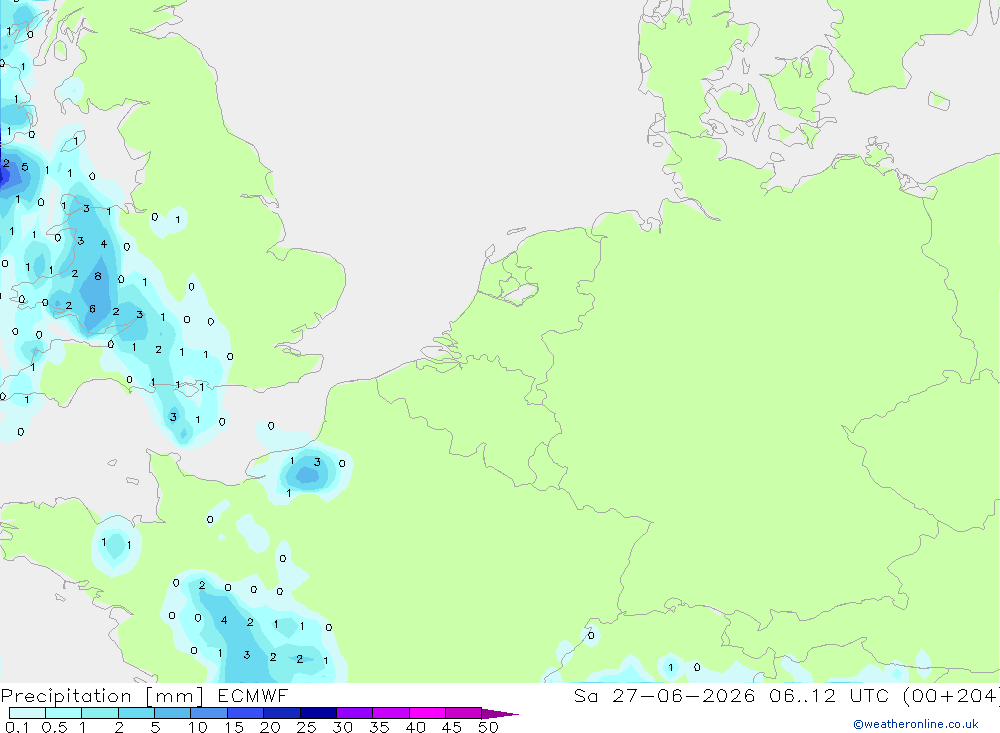Select the 5–10 mm legend color swatch
The height and width of the screenshot is (733, 1000).
pyautogui.click(x=173, y=713)
